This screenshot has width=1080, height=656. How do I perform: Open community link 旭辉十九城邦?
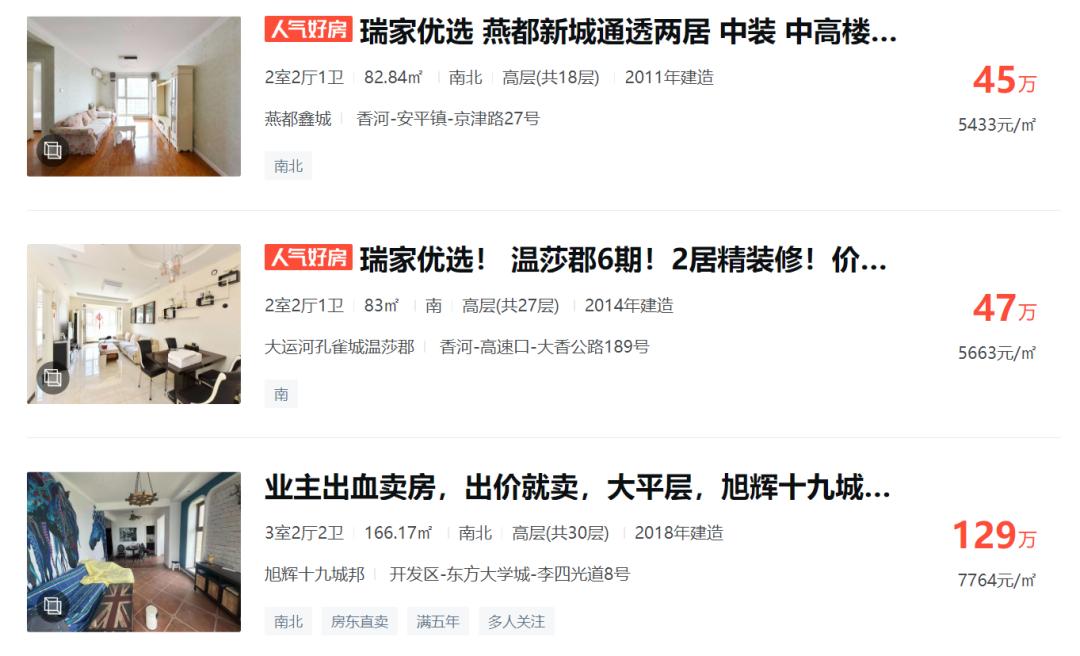pos(315,574)
